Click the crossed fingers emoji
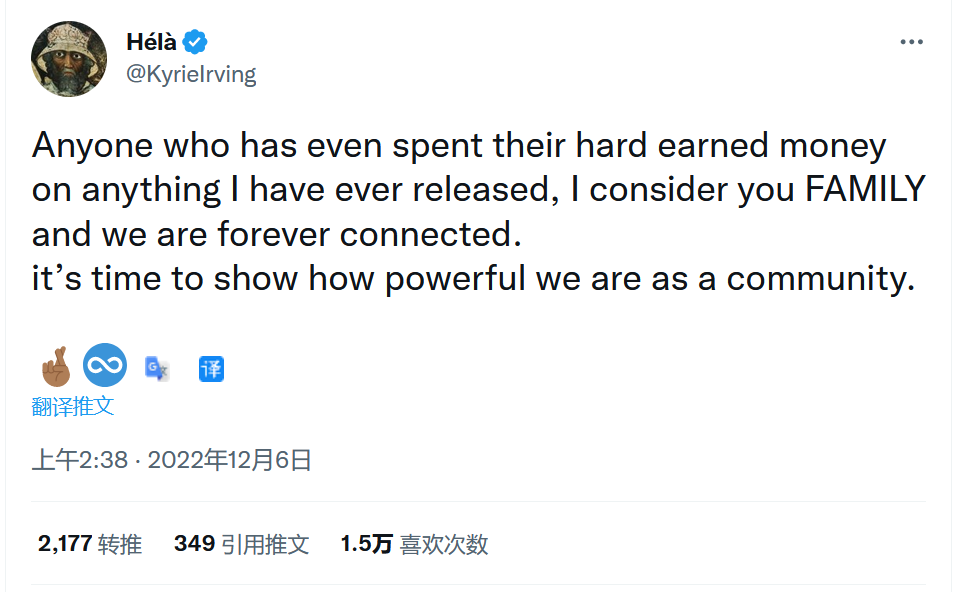Image resolution: width=961 pixels, height=592 pixels. point(56,366)
